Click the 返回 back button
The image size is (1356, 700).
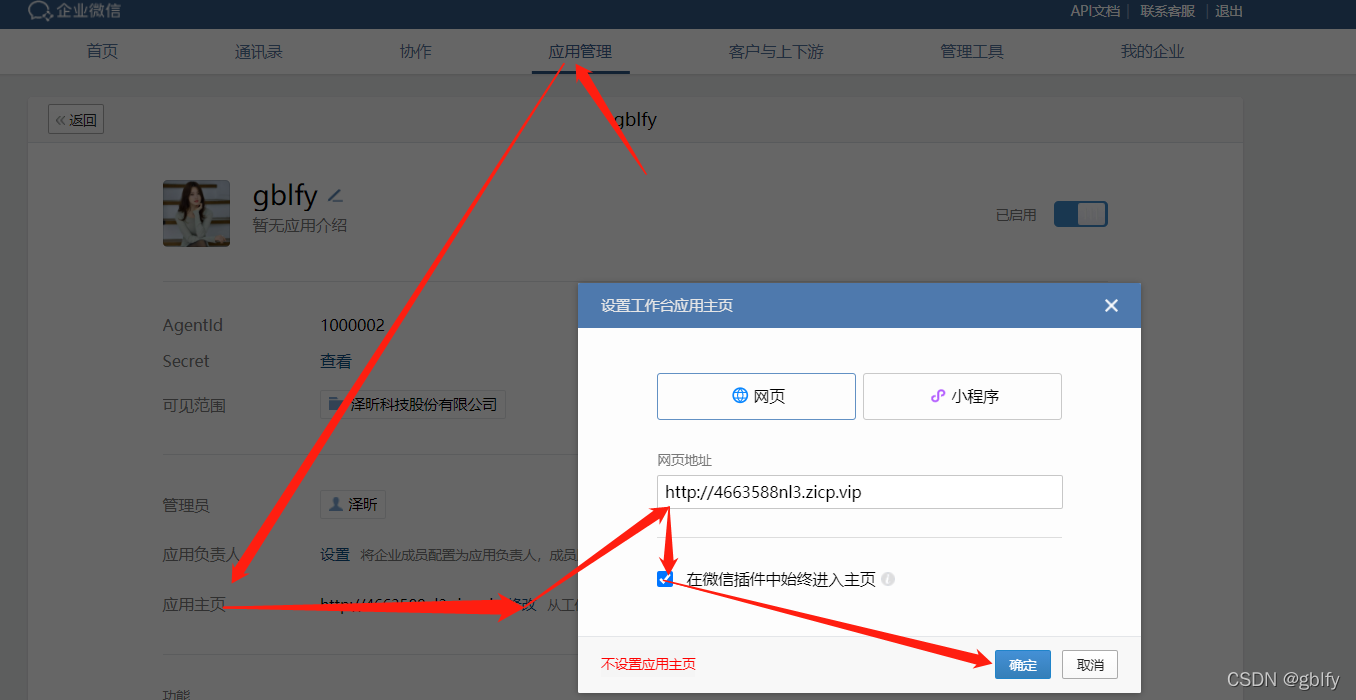click(75, 118)
